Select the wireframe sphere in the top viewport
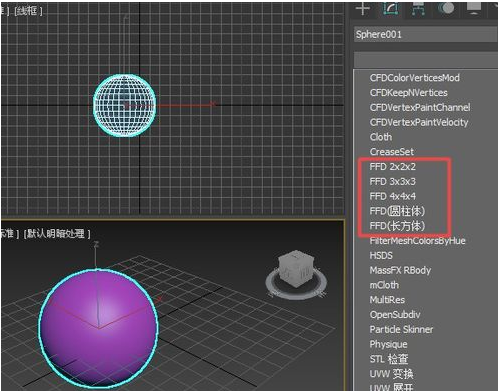 pos(125,105)
